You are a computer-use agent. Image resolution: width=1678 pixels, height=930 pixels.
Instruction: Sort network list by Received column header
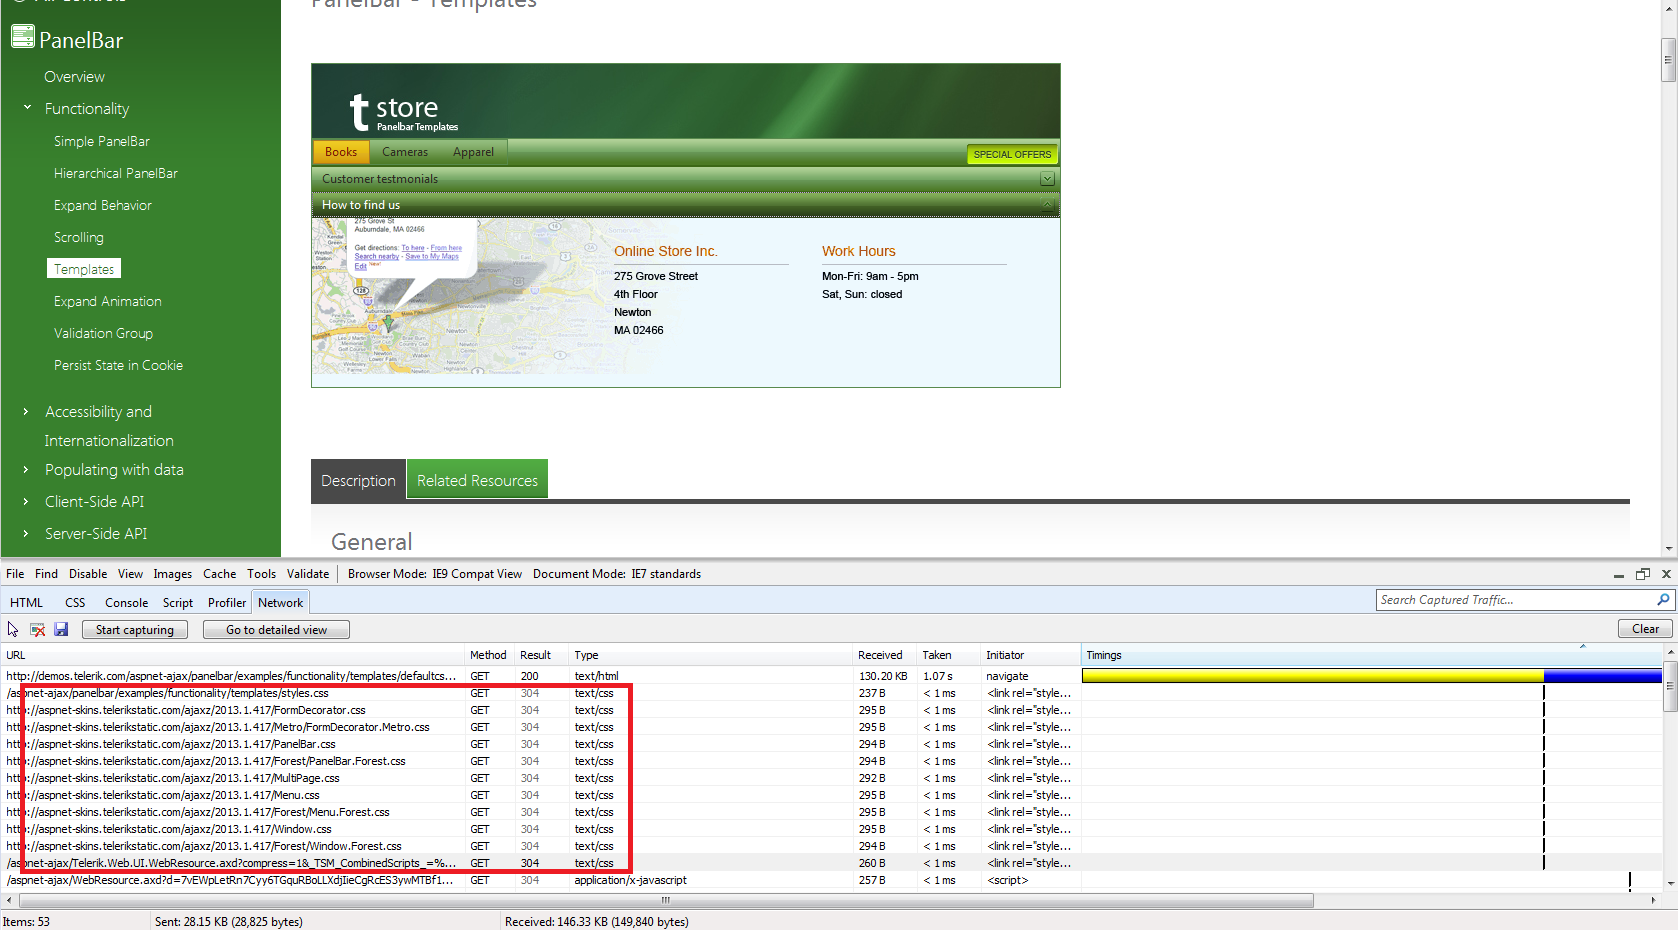[885, 655]
